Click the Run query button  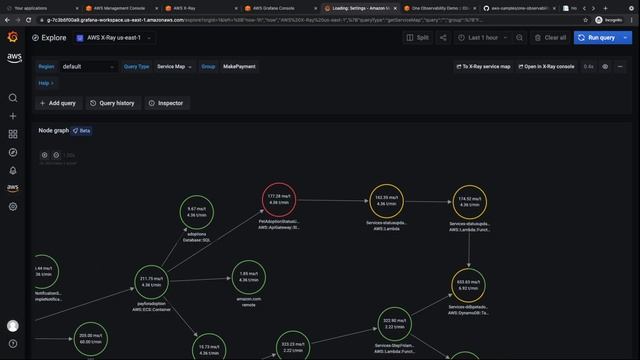point(597,38)
